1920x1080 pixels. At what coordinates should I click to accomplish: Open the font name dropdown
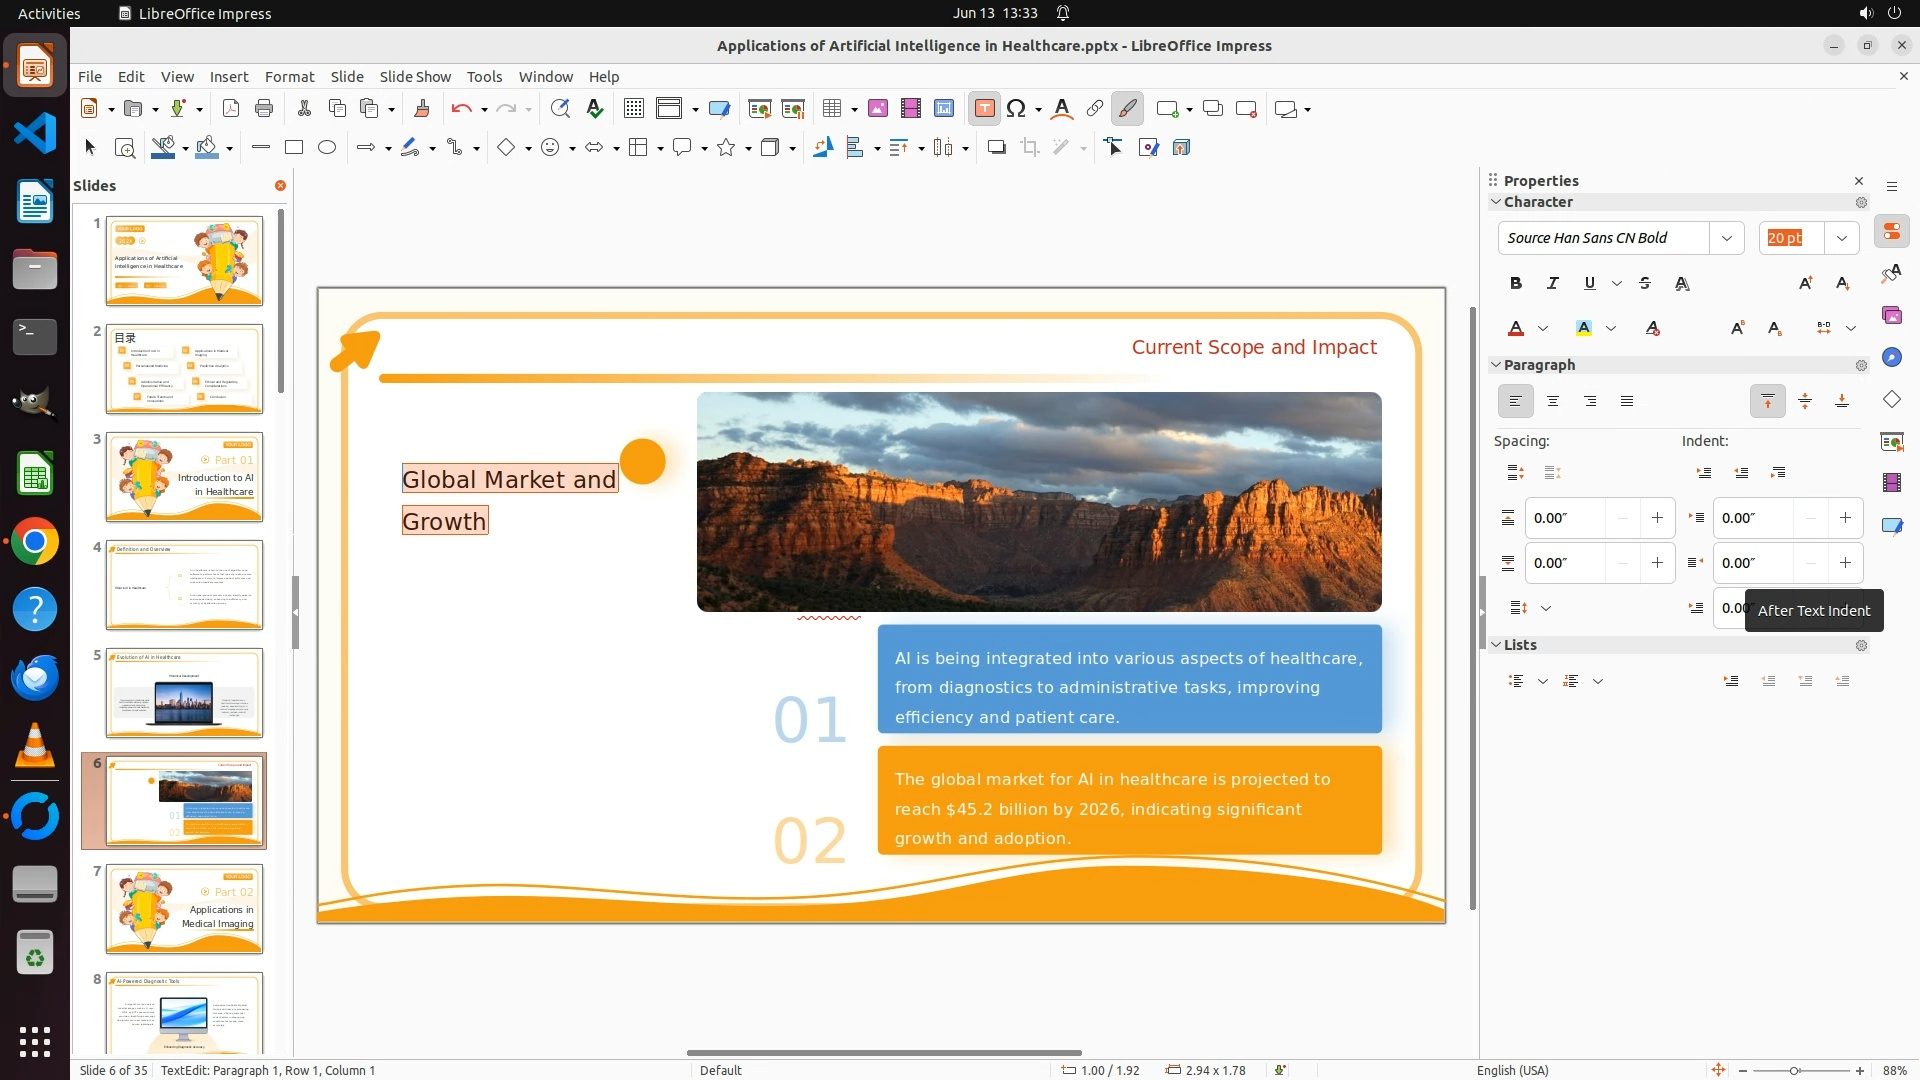click(1726, 238)
